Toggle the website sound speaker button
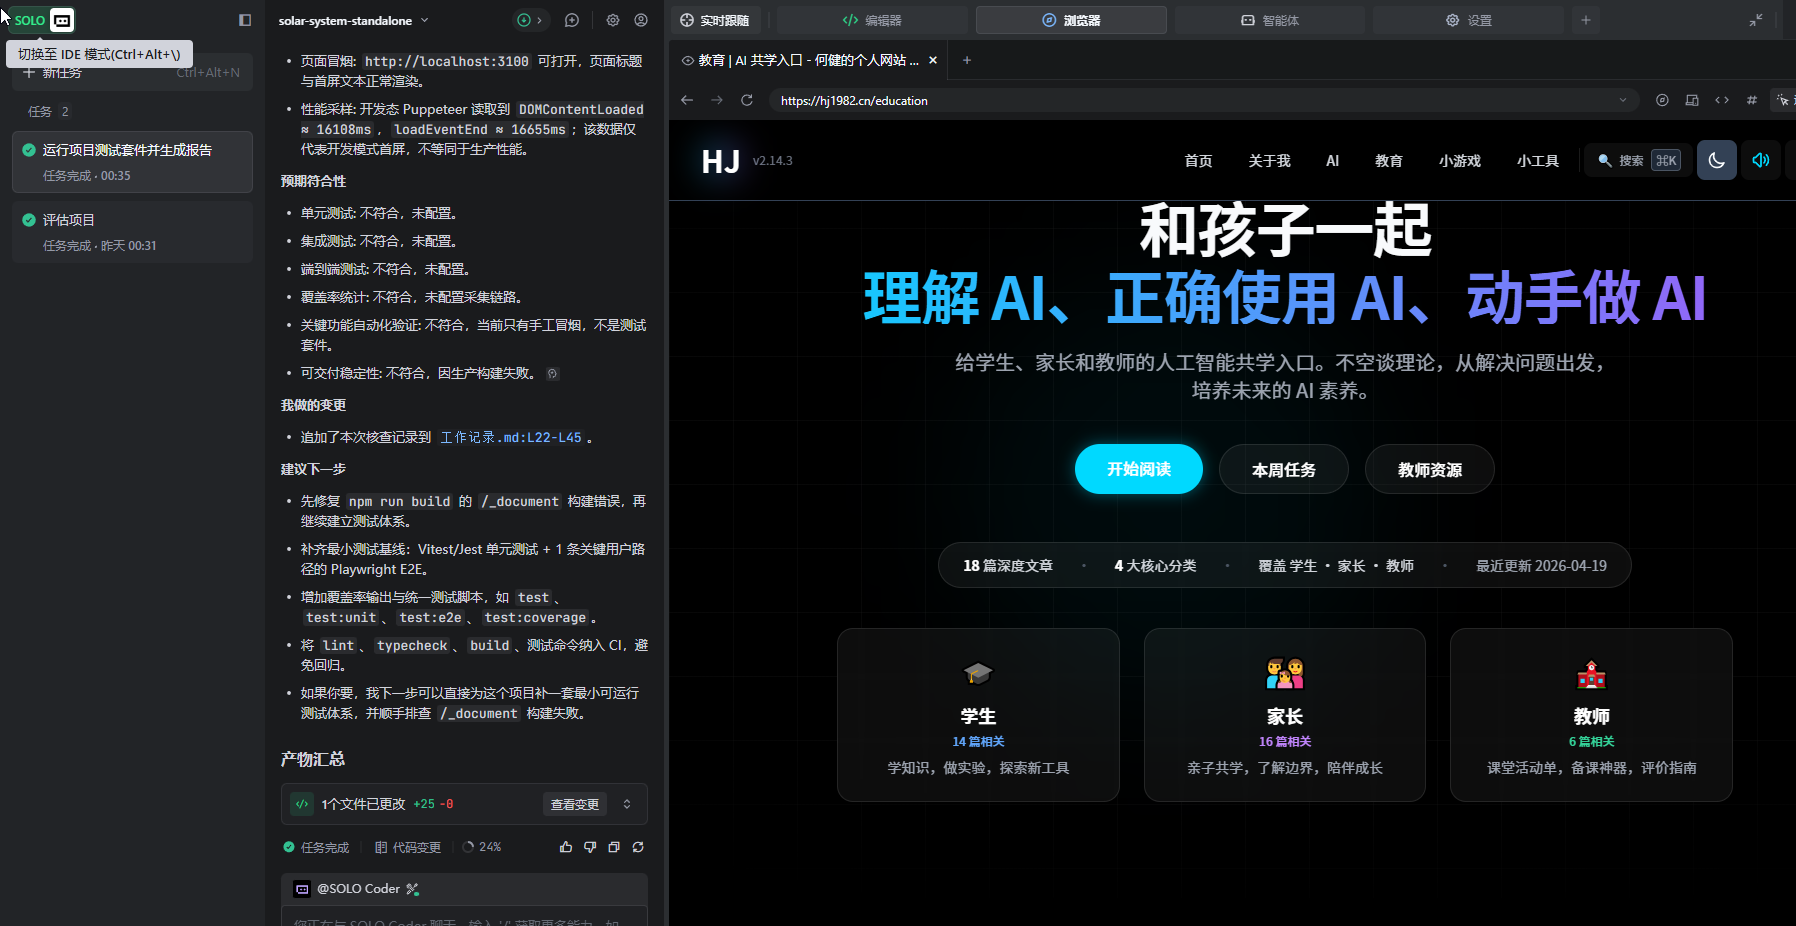Viewport: 1796px width, 926px height. 1761,160
